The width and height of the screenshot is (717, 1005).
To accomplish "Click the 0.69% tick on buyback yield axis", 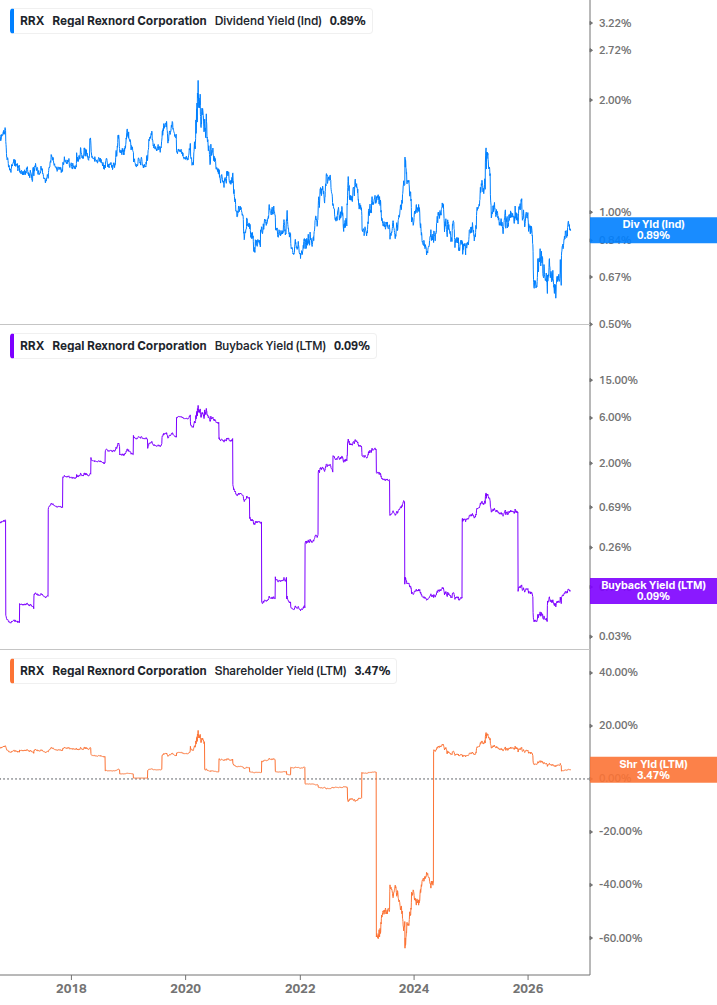I will (x=614, y=507).
